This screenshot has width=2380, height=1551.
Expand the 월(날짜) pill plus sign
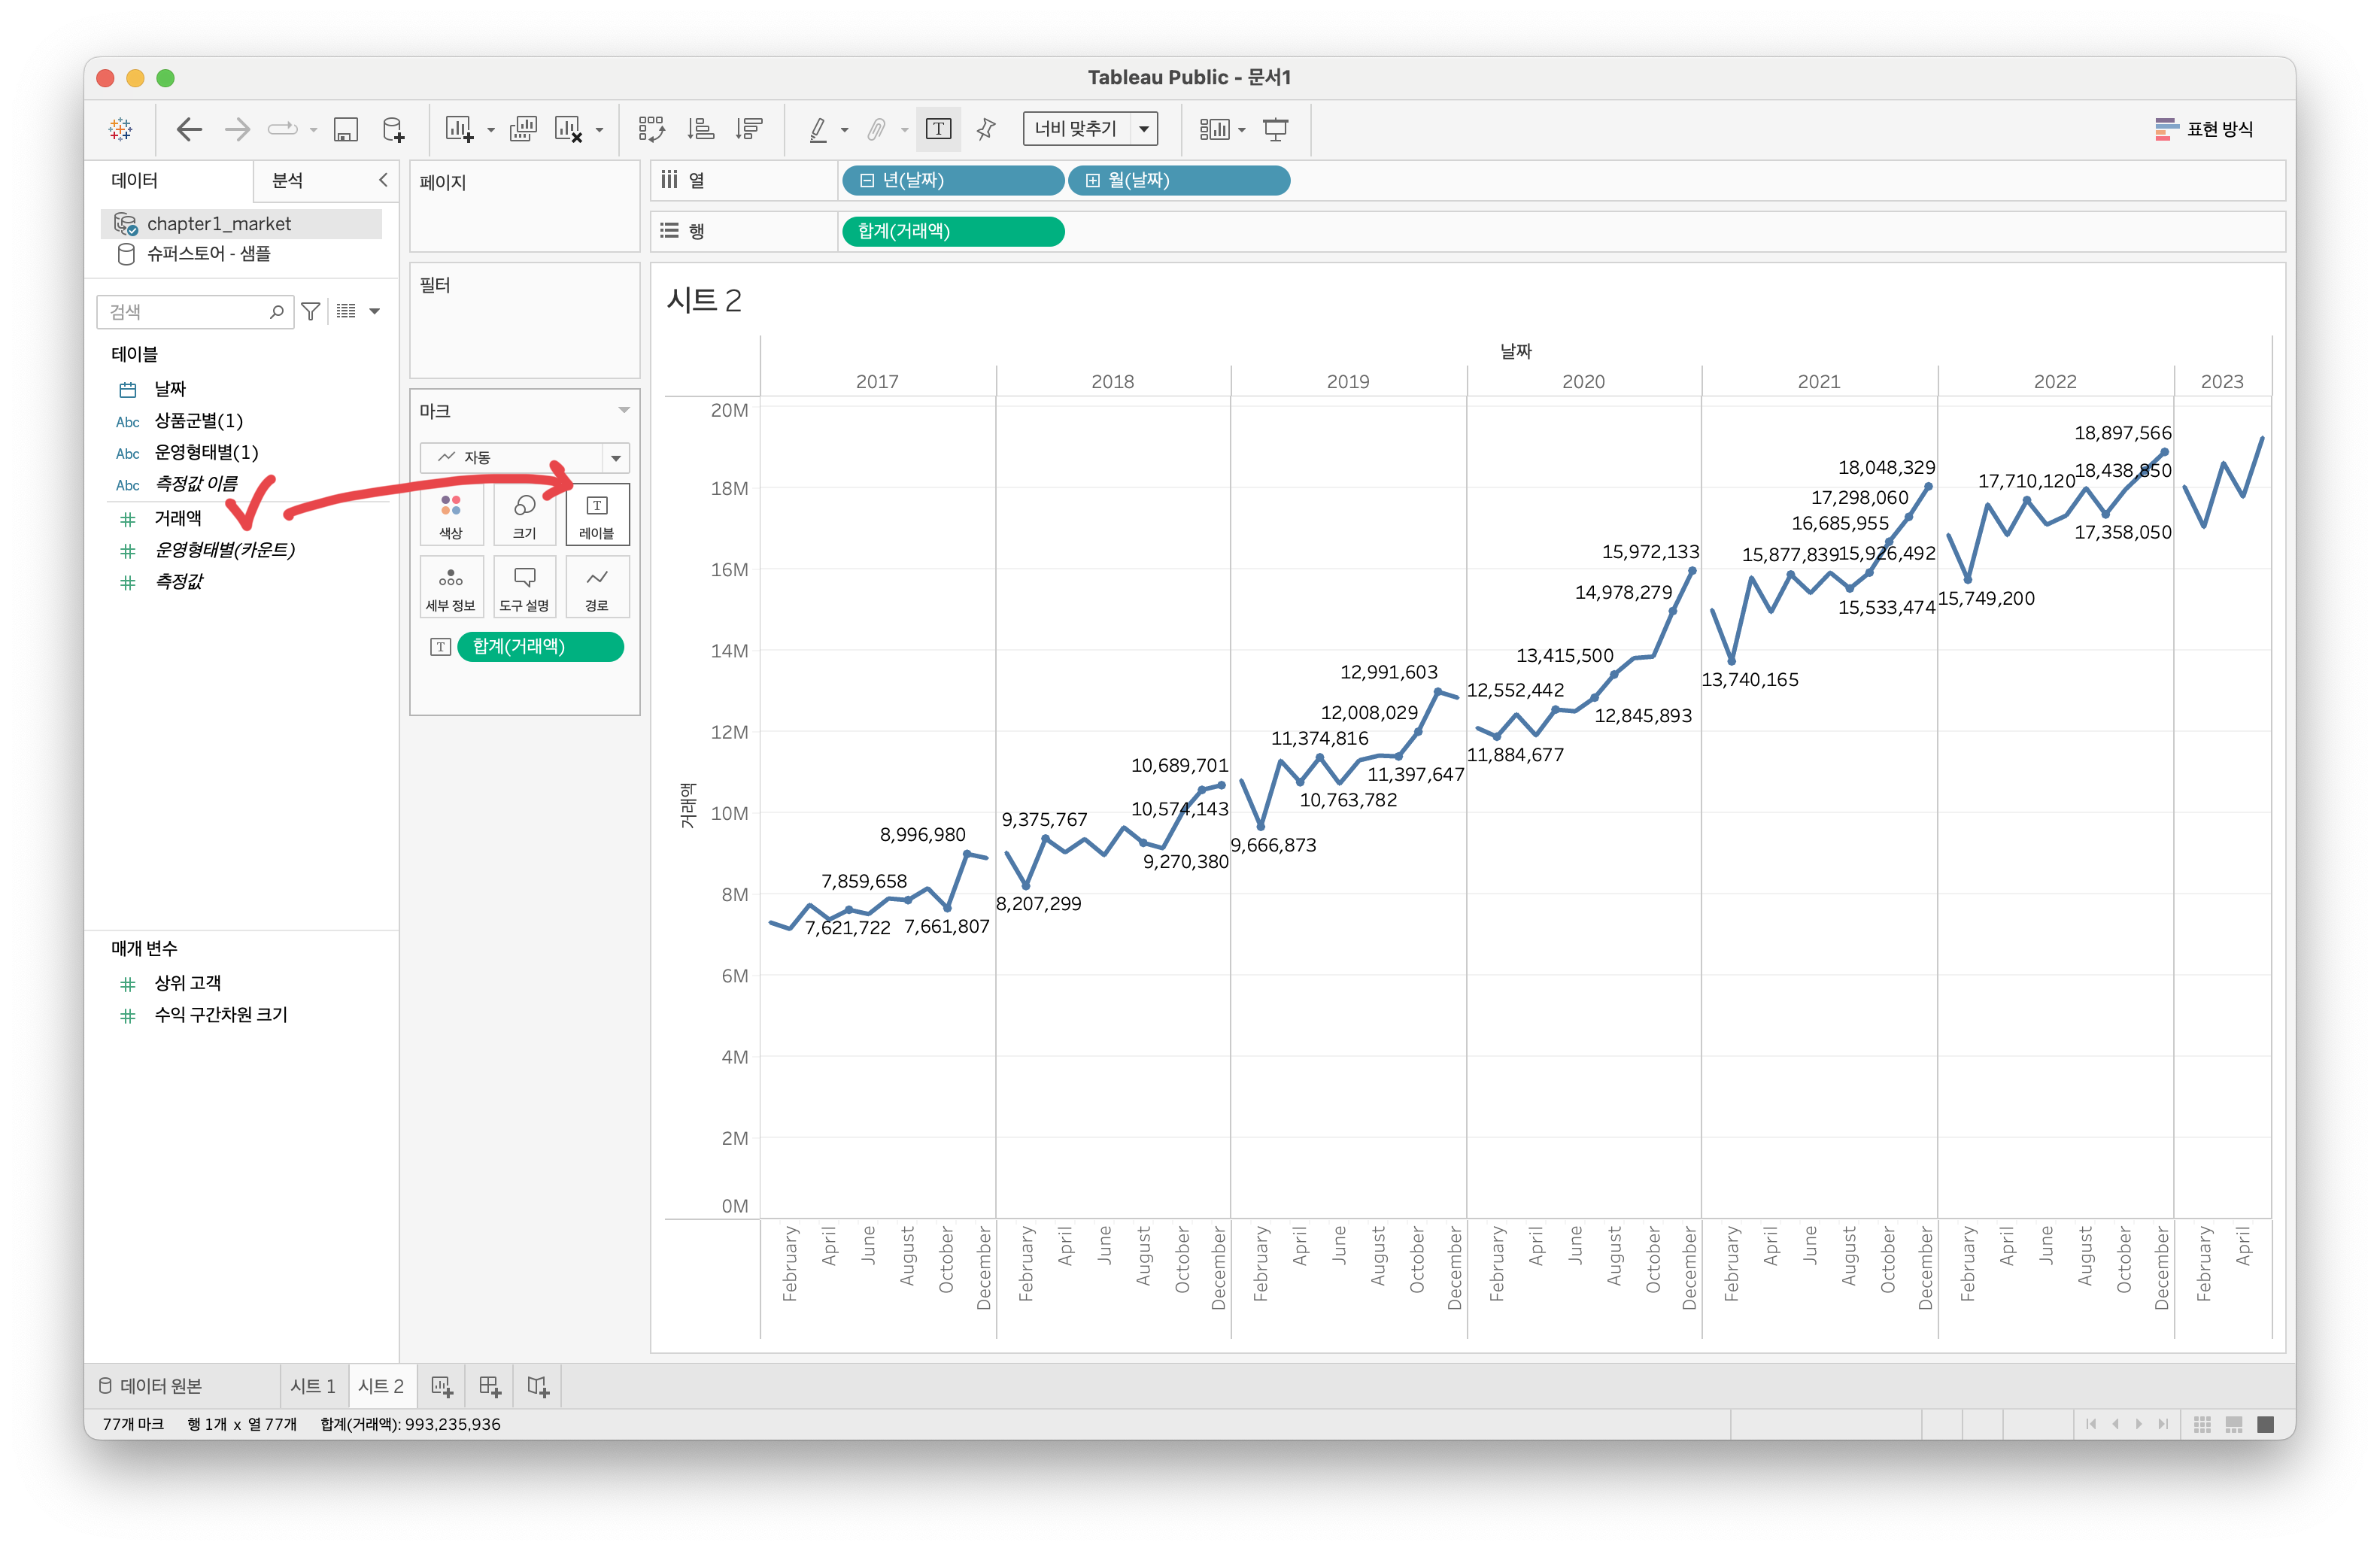pyautogui.click(x=1093, y=181)
